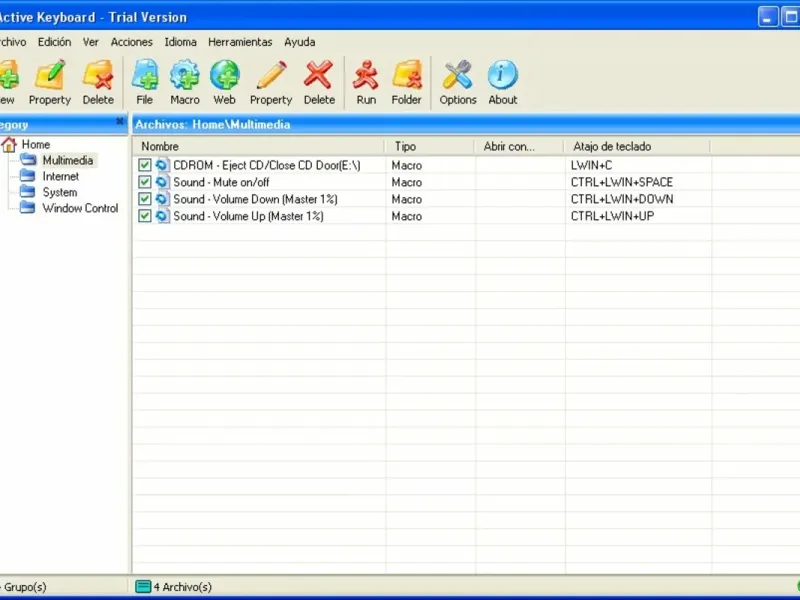Image resolution: width=800 pixels, height=600 pixels.
Task: Open the Ver menu
Action: (x=91, y=42)
